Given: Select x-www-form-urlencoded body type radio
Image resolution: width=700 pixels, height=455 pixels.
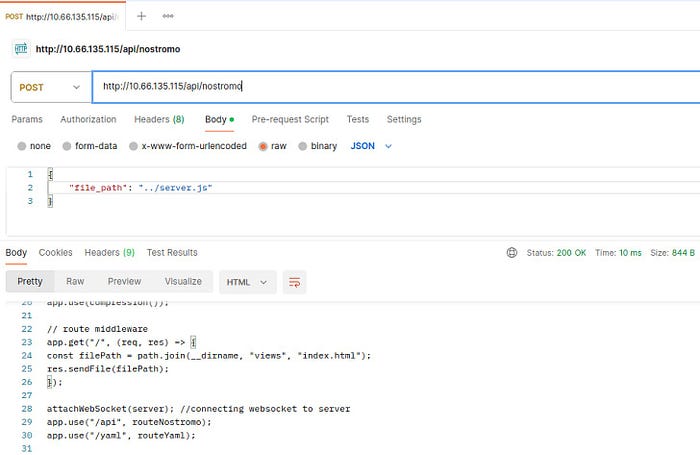Looking at the screenshot, I should click(133, 146).
